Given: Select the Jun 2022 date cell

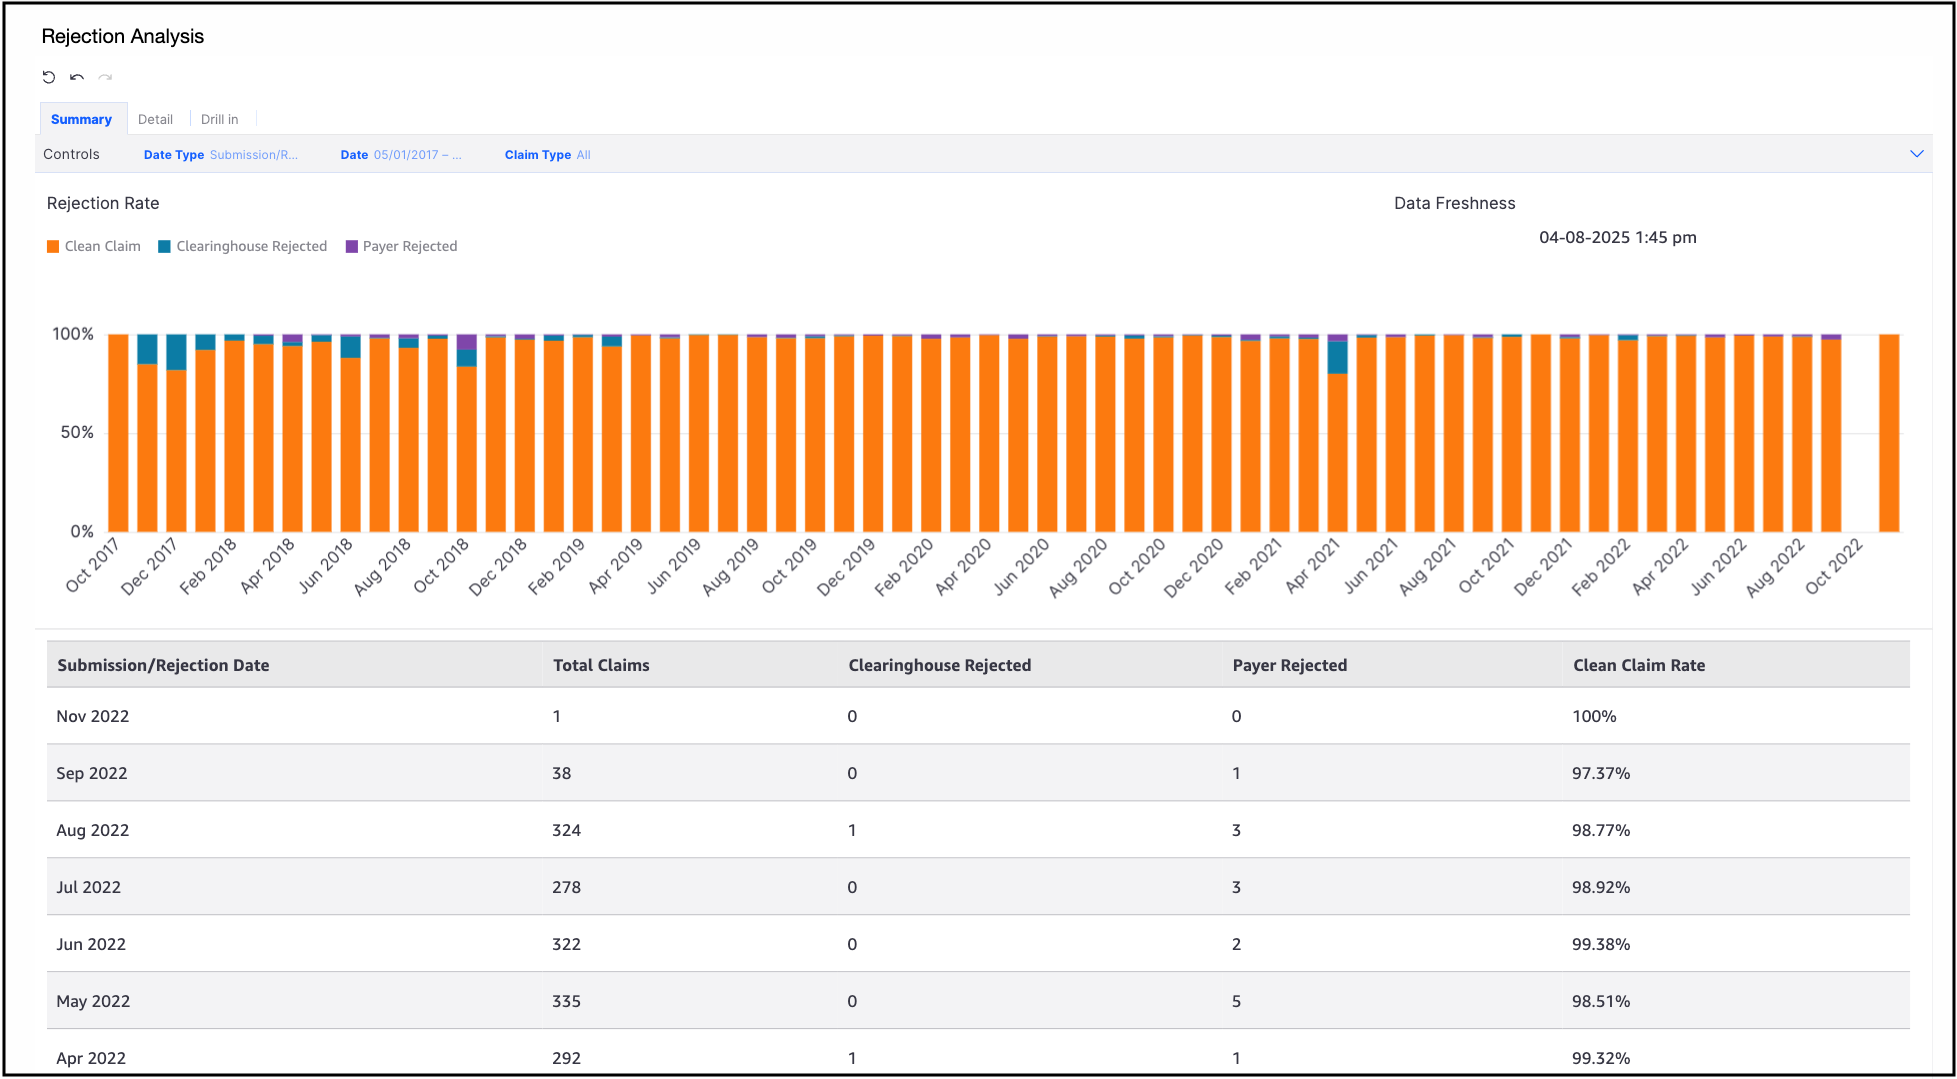Looking at the screenshot, I should pyautogui.click(x=91, y=944).
